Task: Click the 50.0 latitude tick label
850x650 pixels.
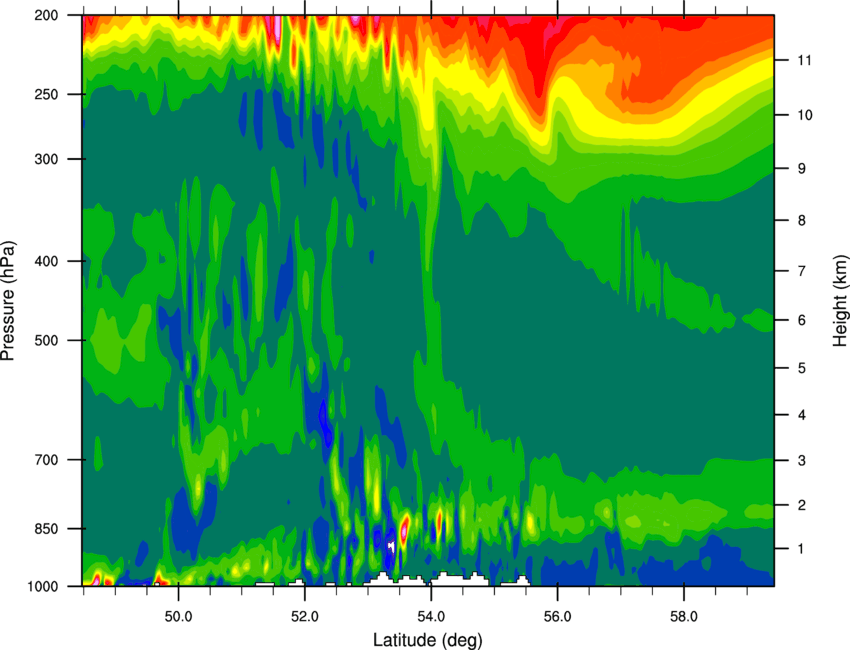Action: (x=178, y=616)
